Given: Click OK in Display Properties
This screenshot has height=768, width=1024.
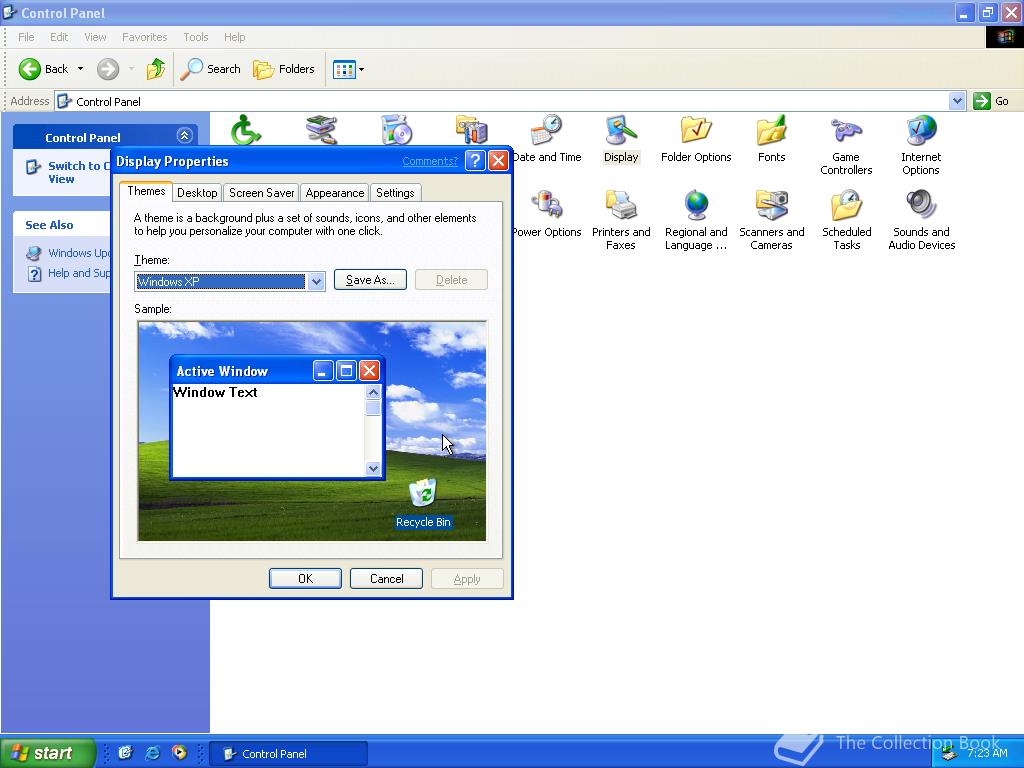Looking at the screenshot, I should [x=305, y=579].
